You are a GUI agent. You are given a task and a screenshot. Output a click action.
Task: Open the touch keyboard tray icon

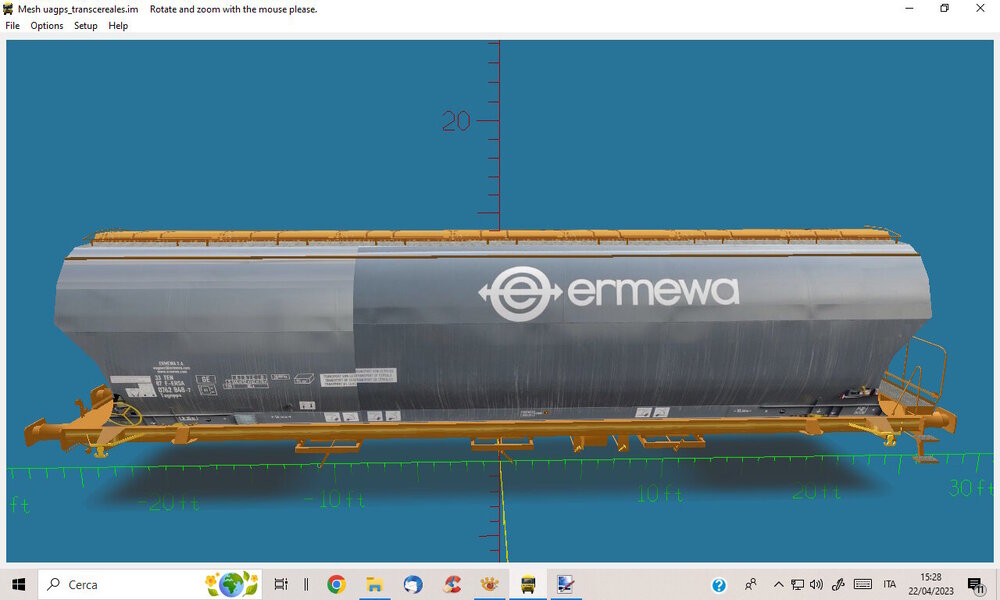[863, 584]
